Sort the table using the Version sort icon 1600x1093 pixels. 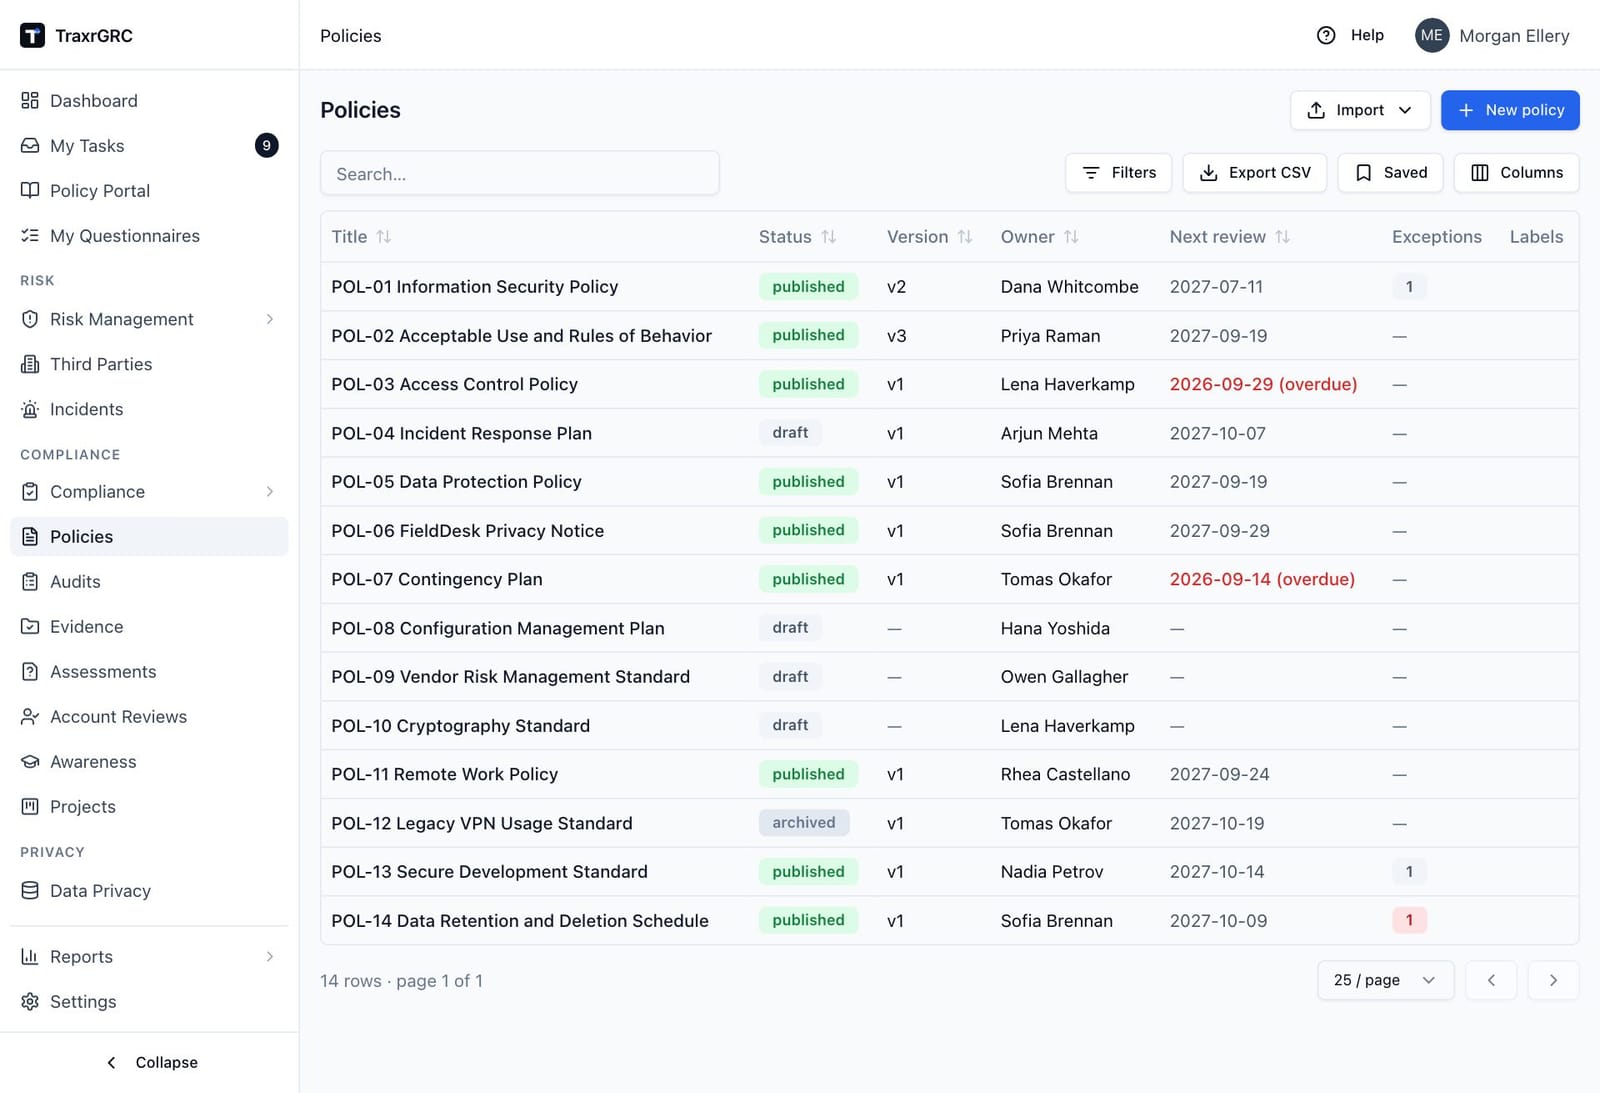(965, 237)
